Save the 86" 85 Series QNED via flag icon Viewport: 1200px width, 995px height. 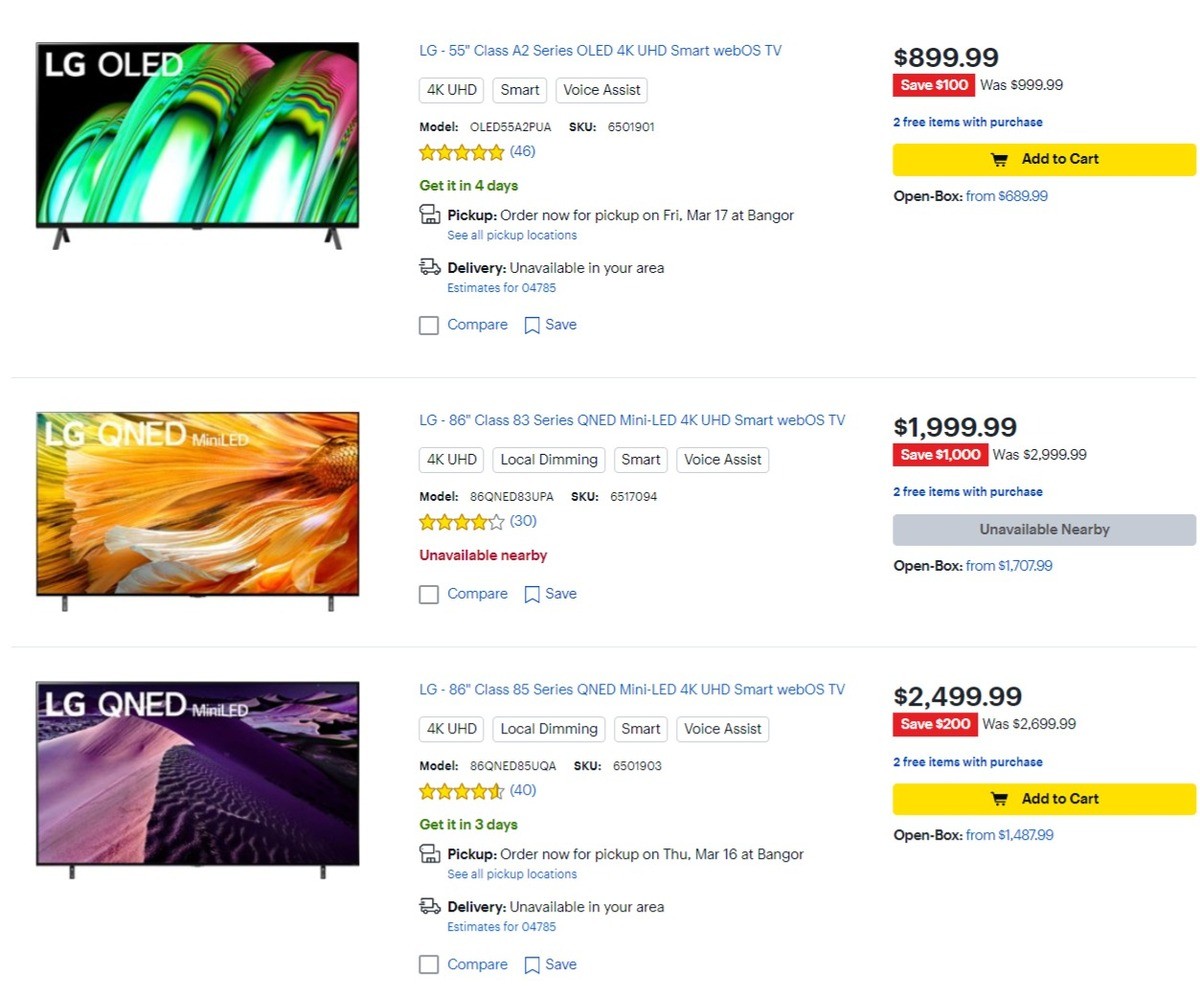532,964
